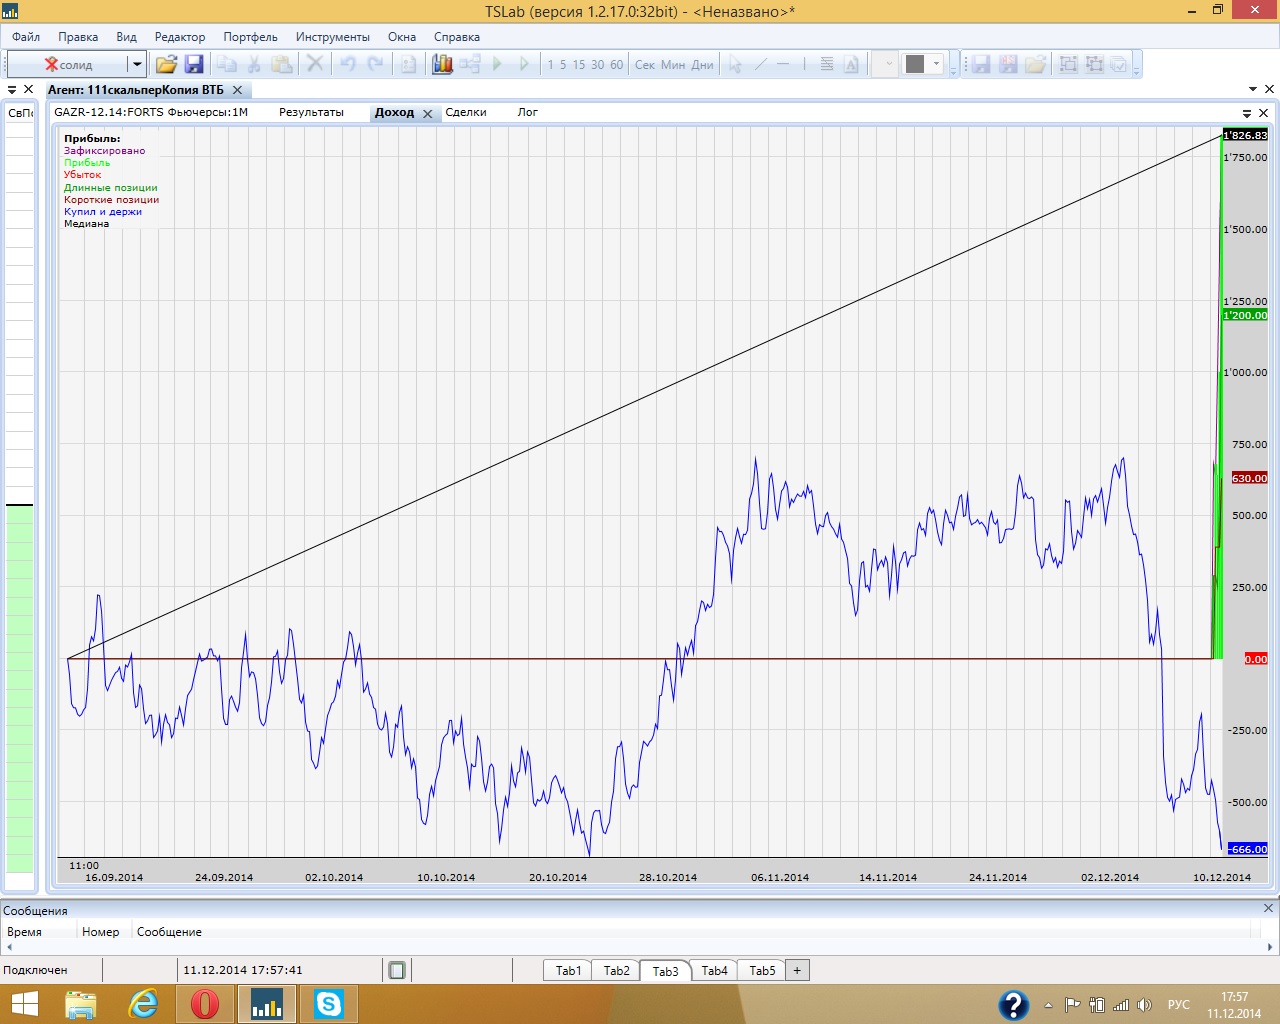Open Skype from the taskbar

point(328,1004)
